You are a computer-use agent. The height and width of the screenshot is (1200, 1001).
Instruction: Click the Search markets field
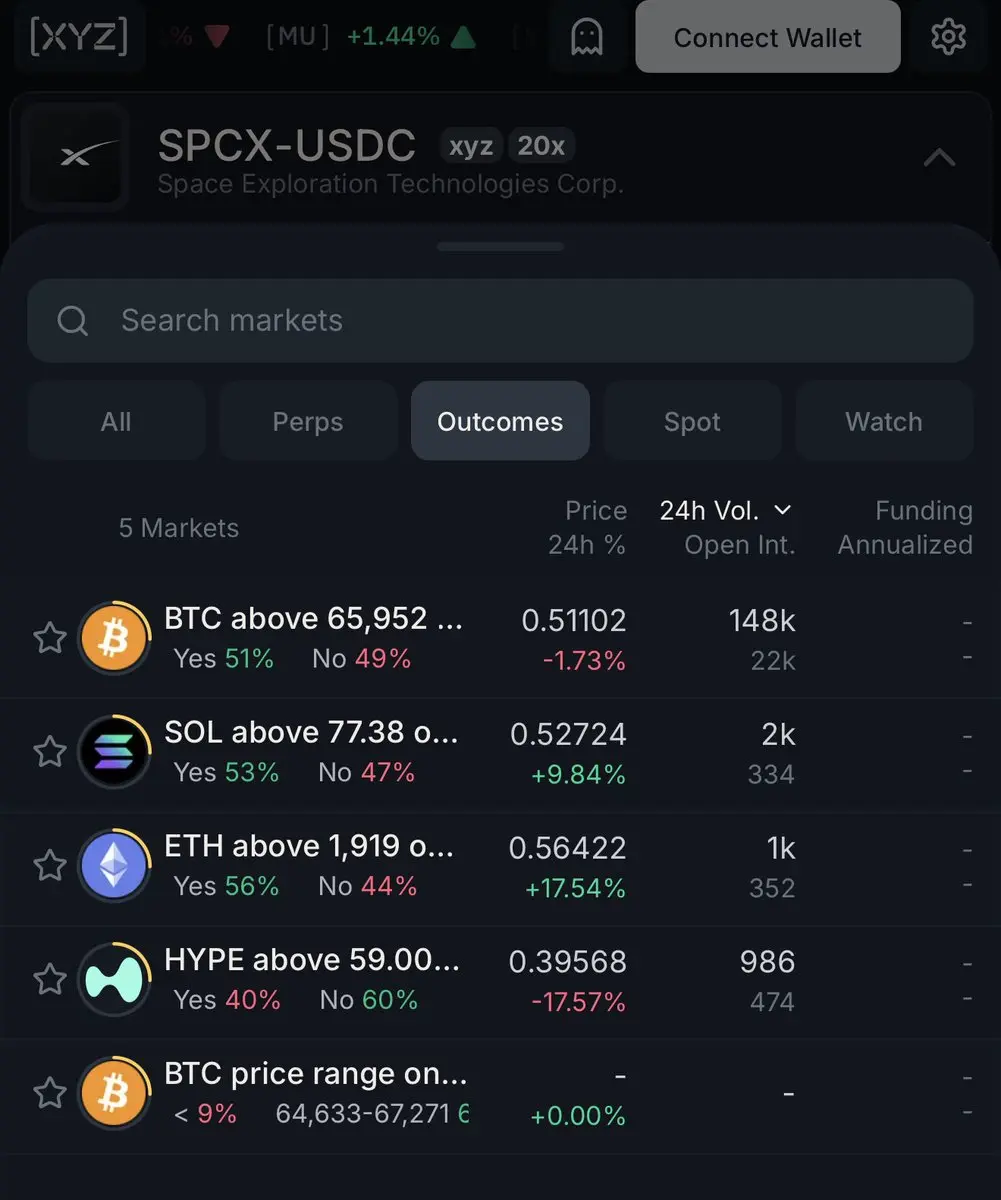[500, 320]
